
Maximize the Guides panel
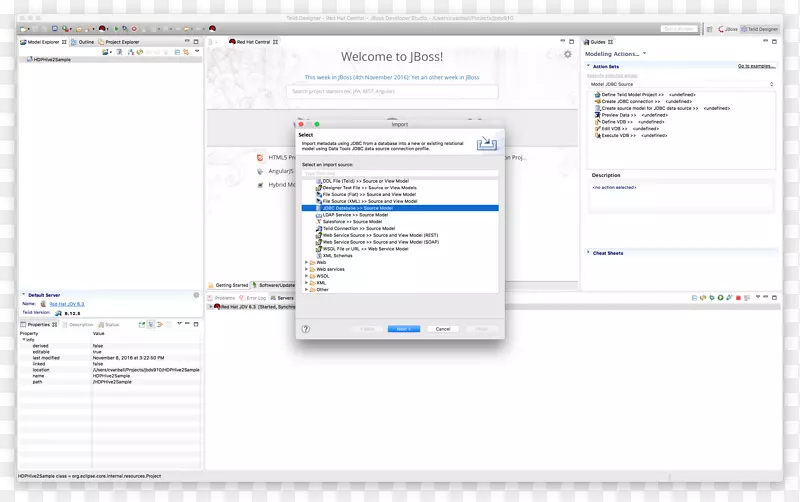(774, 42)
